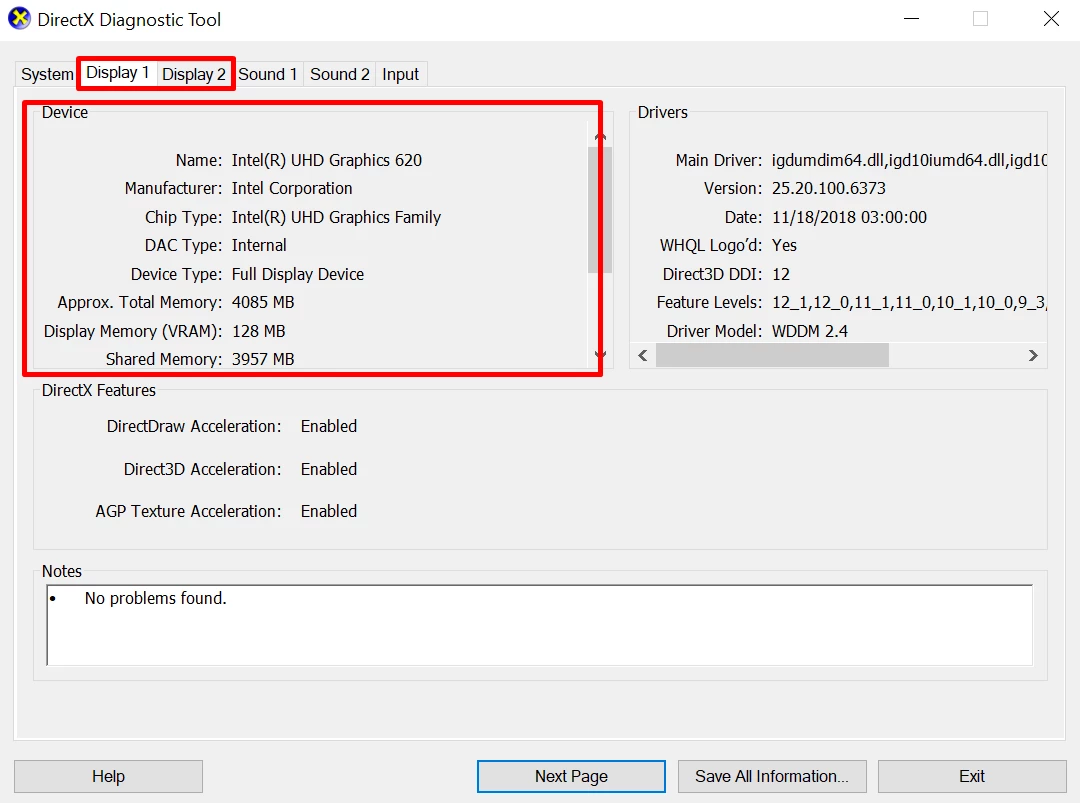Select the Display 1 tab
This screenshot has height=803, width=1080.
(118, 73)
